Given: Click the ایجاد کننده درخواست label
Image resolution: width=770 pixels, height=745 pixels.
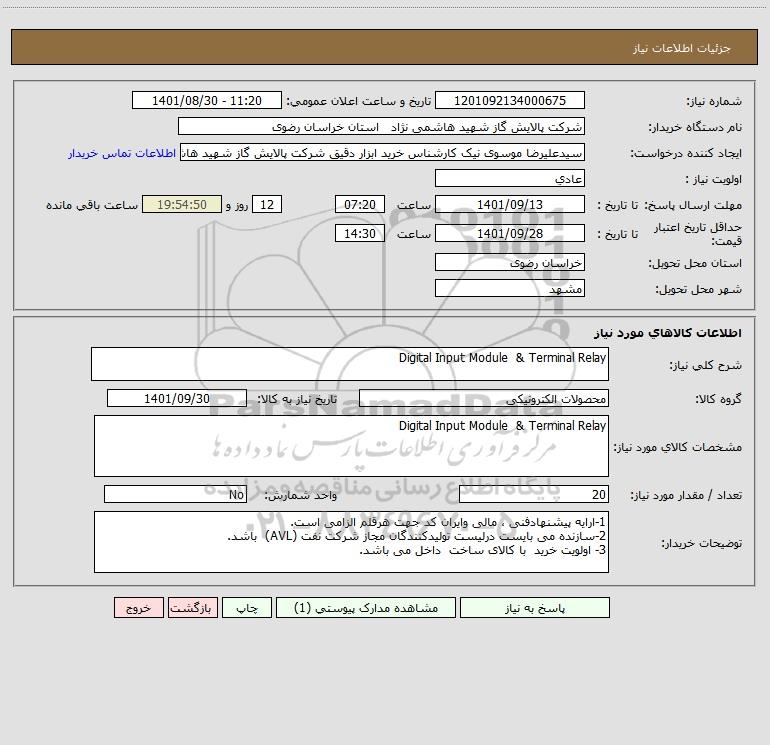Looking at the screenshot, I should point(686,153).
